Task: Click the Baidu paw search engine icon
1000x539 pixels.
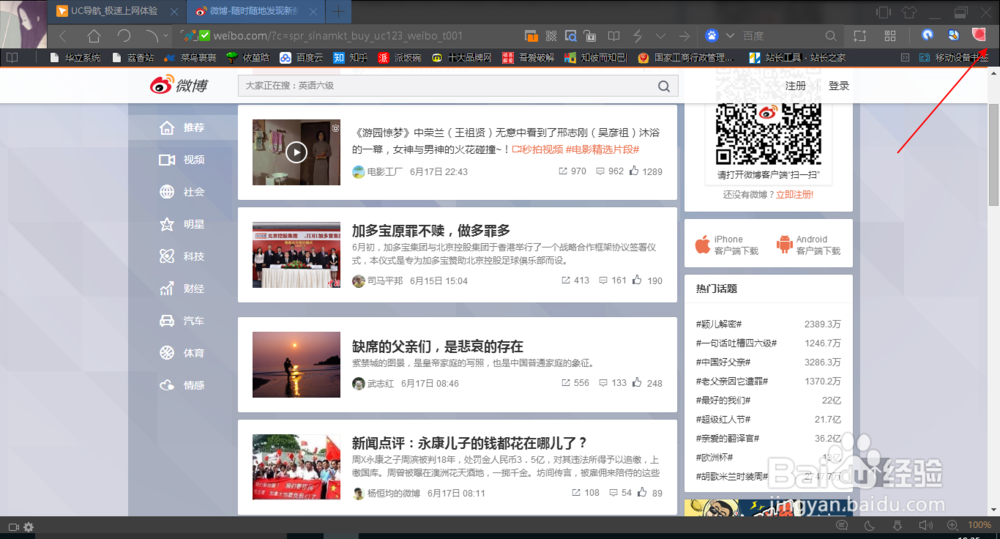Action: pos(712,36)
